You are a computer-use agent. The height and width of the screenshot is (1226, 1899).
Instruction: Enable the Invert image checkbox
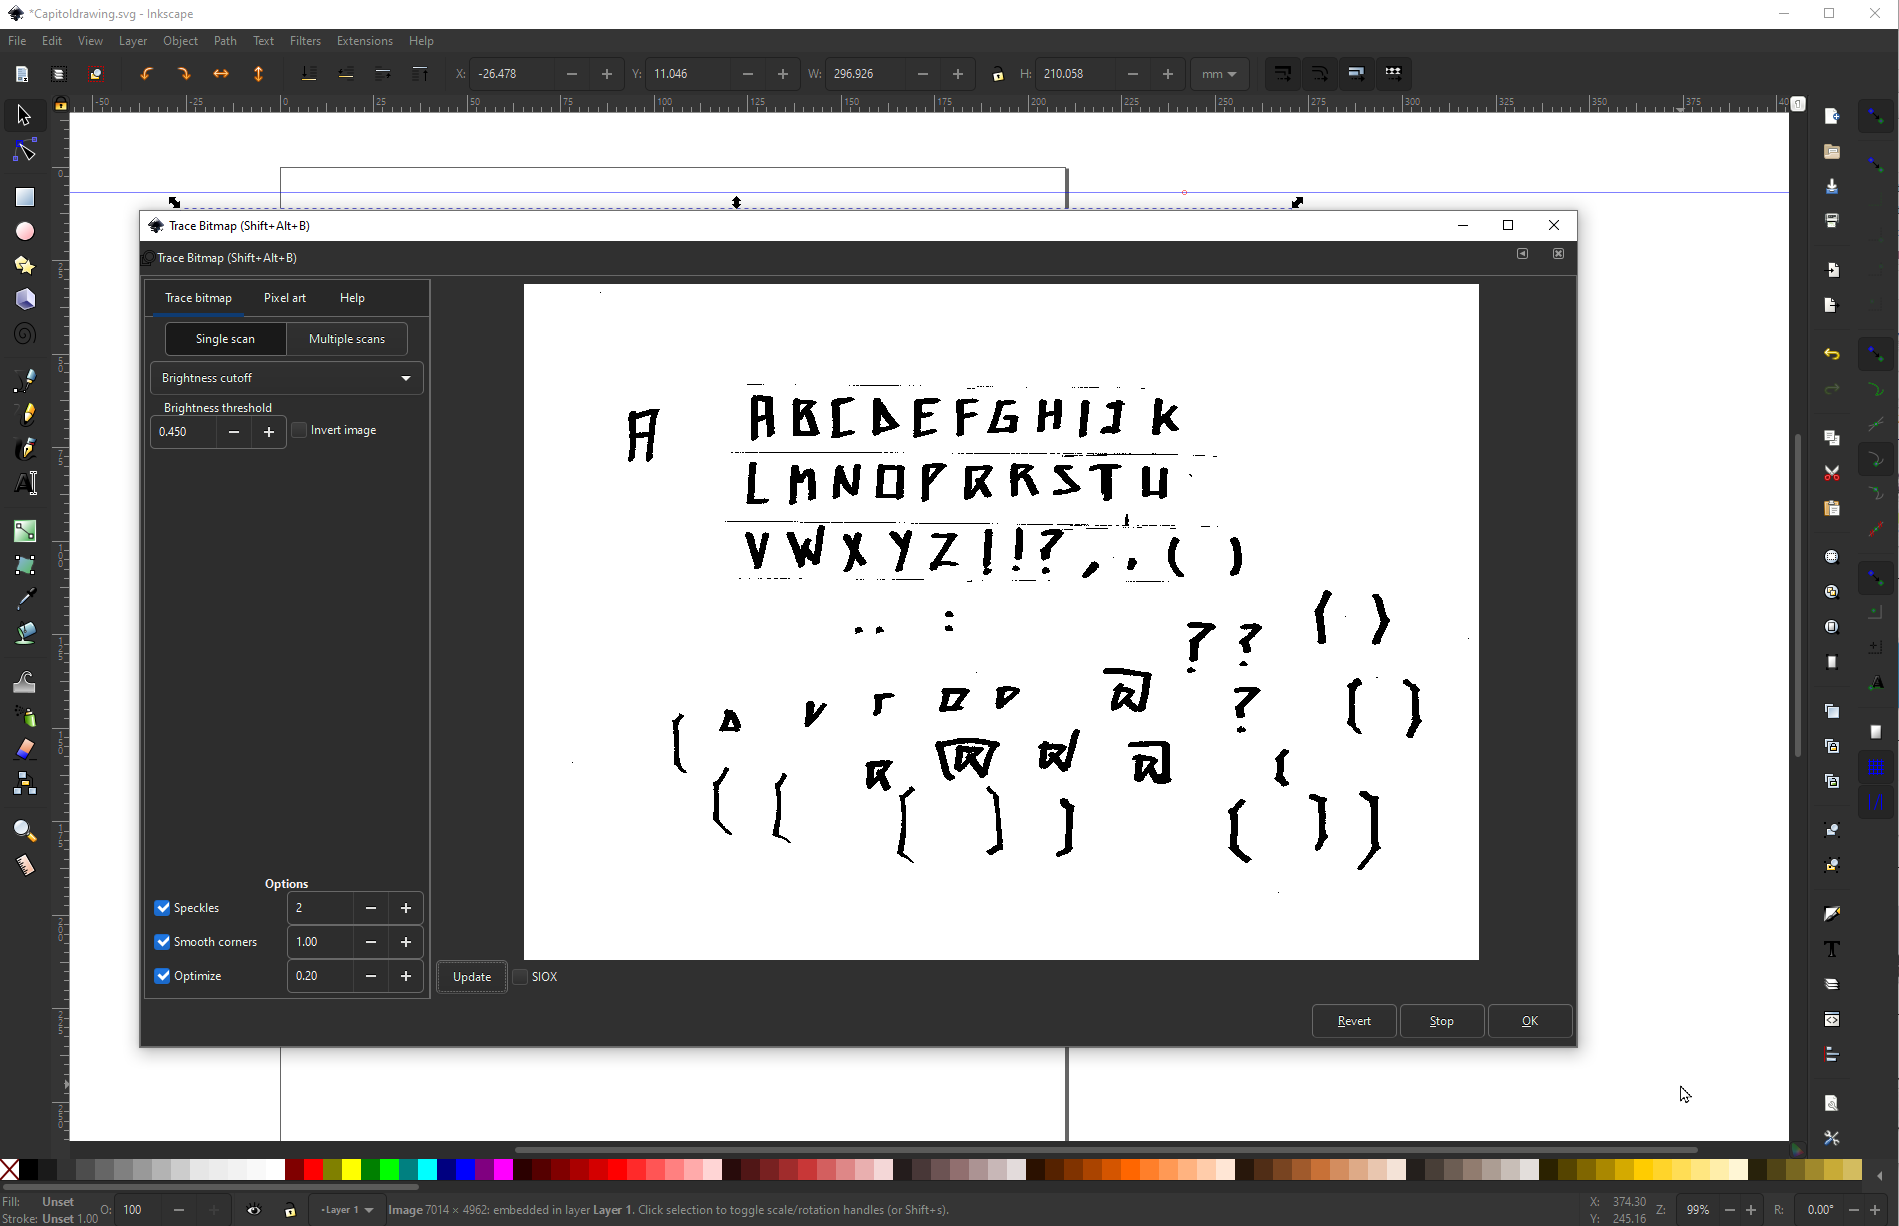coord(299,430)
